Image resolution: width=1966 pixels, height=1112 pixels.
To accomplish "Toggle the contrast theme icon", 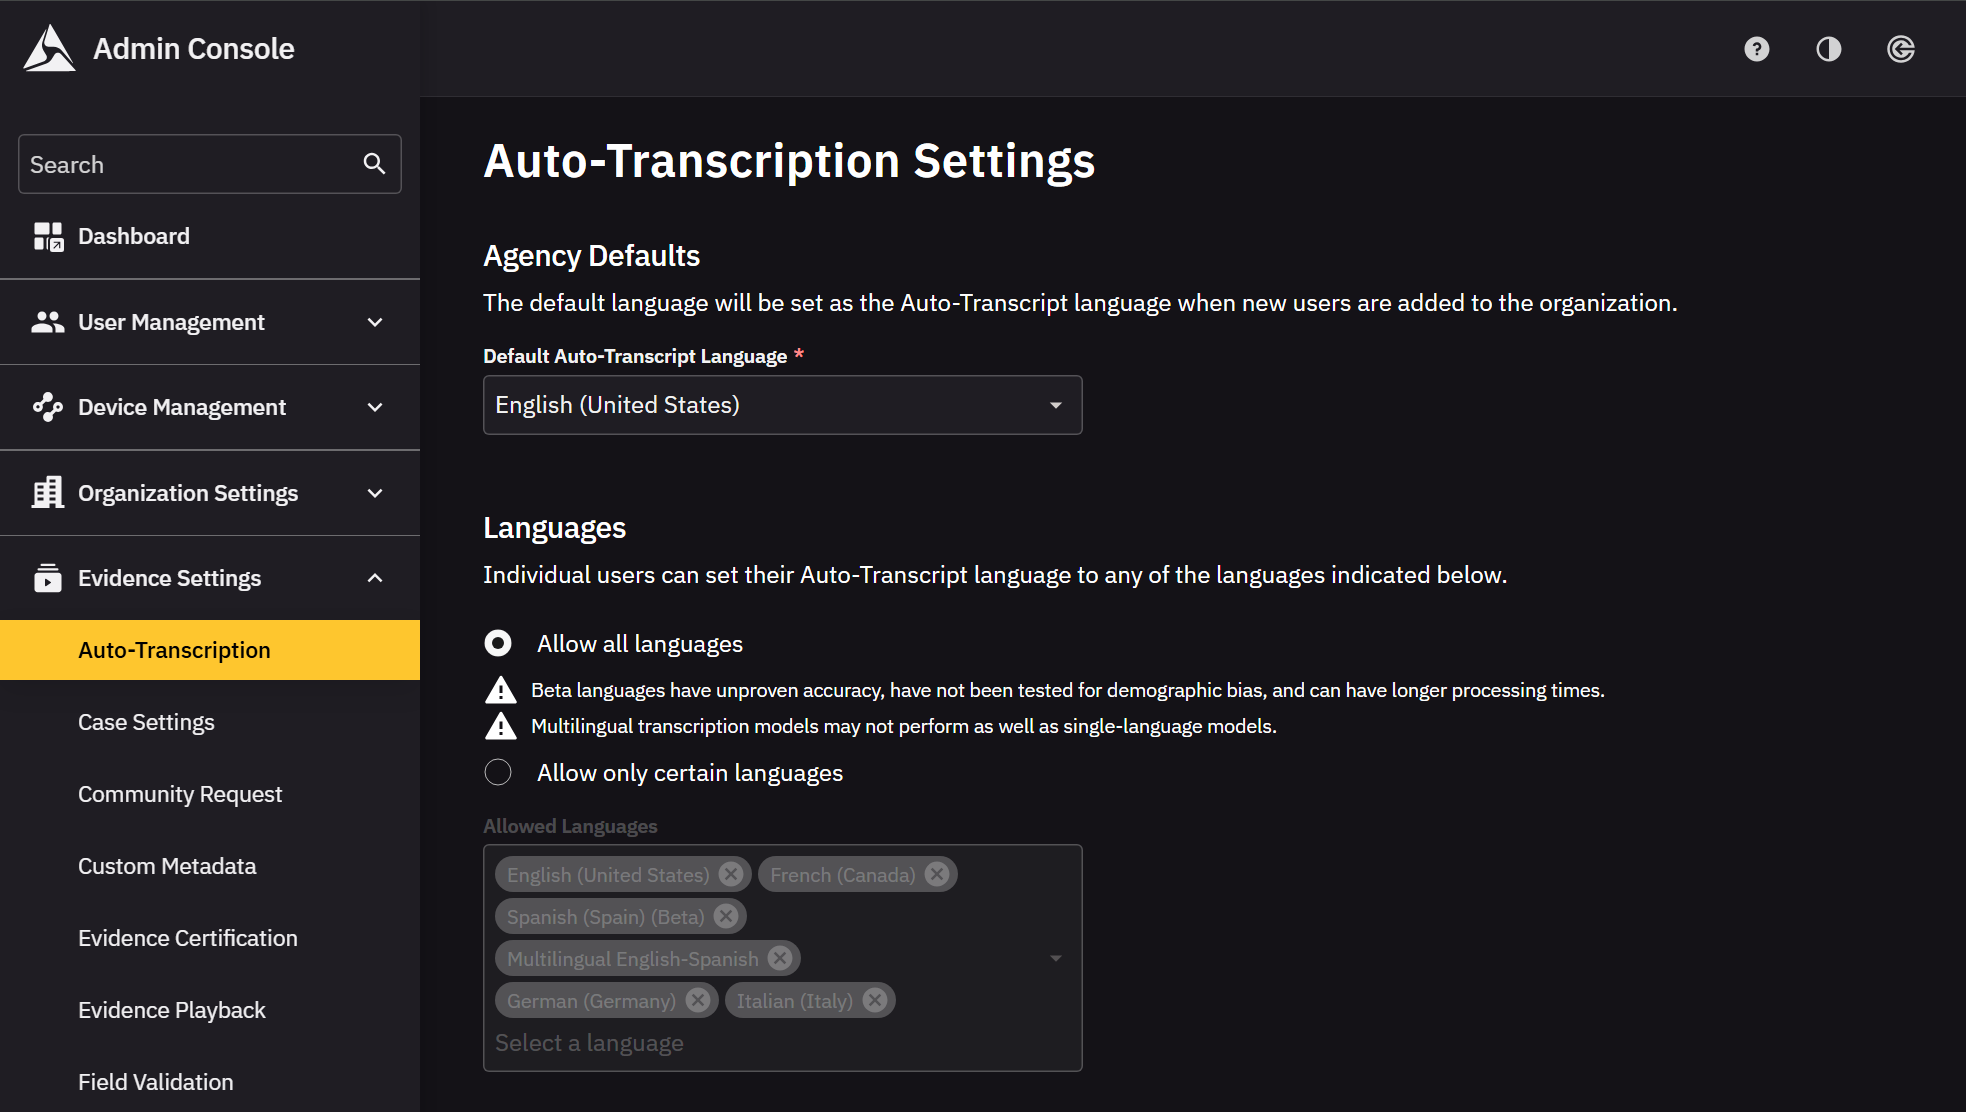I will click(x=1828, y=49).
